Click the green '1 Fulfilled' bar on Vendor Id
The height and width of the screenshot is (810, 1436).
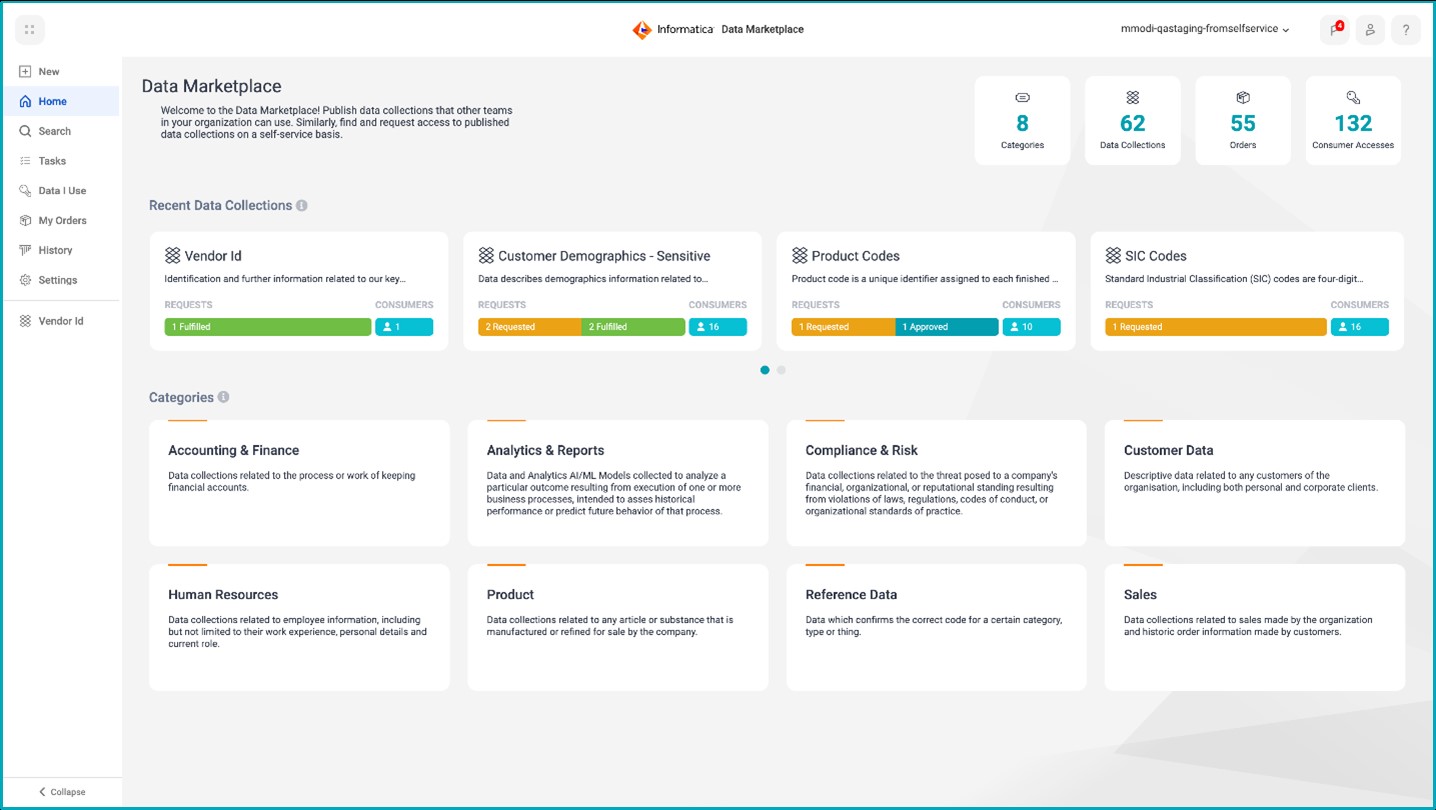coord(267,327)
